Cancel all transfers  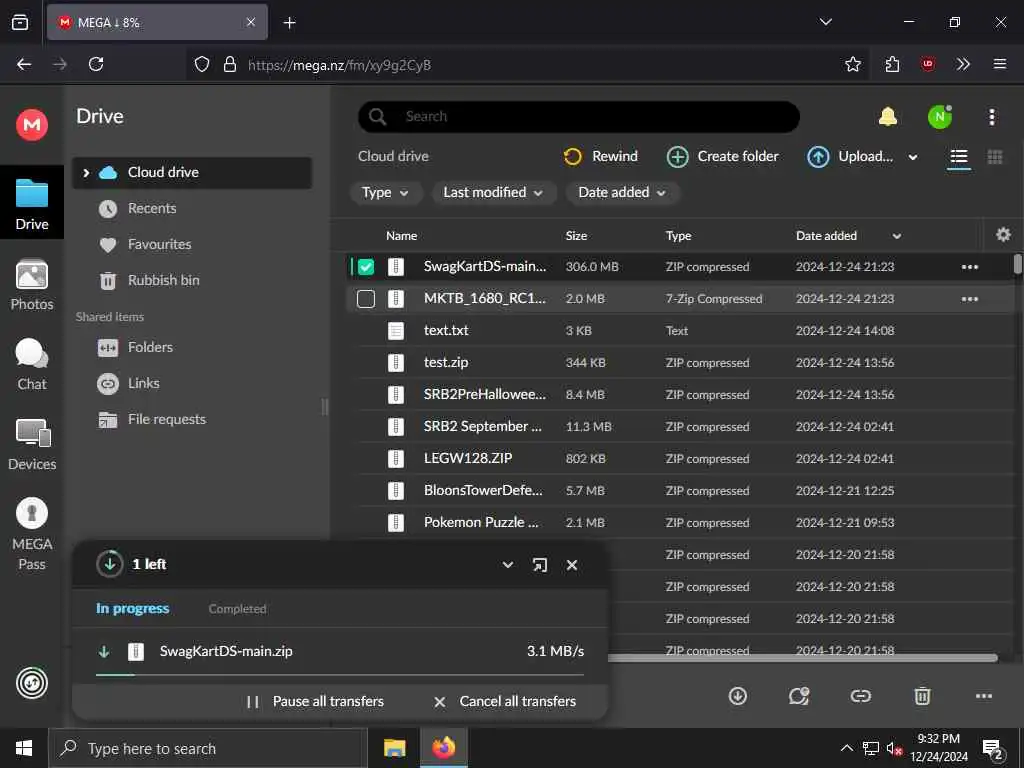(505, 701)
